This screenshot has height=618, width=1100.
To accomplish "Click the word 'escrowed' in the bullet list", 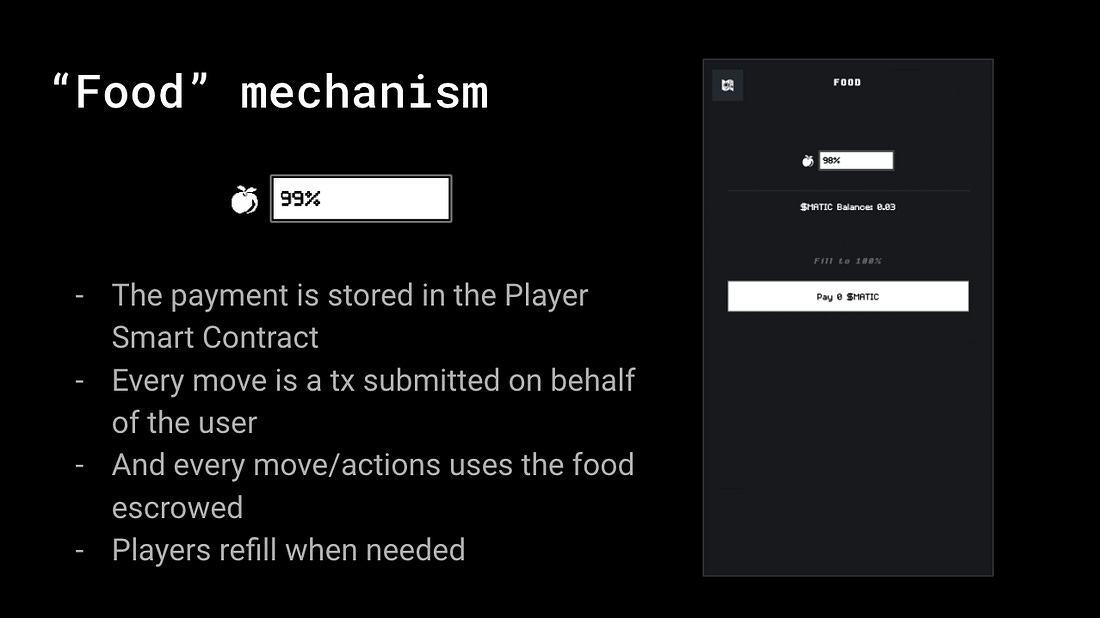I will click(177, 508).
